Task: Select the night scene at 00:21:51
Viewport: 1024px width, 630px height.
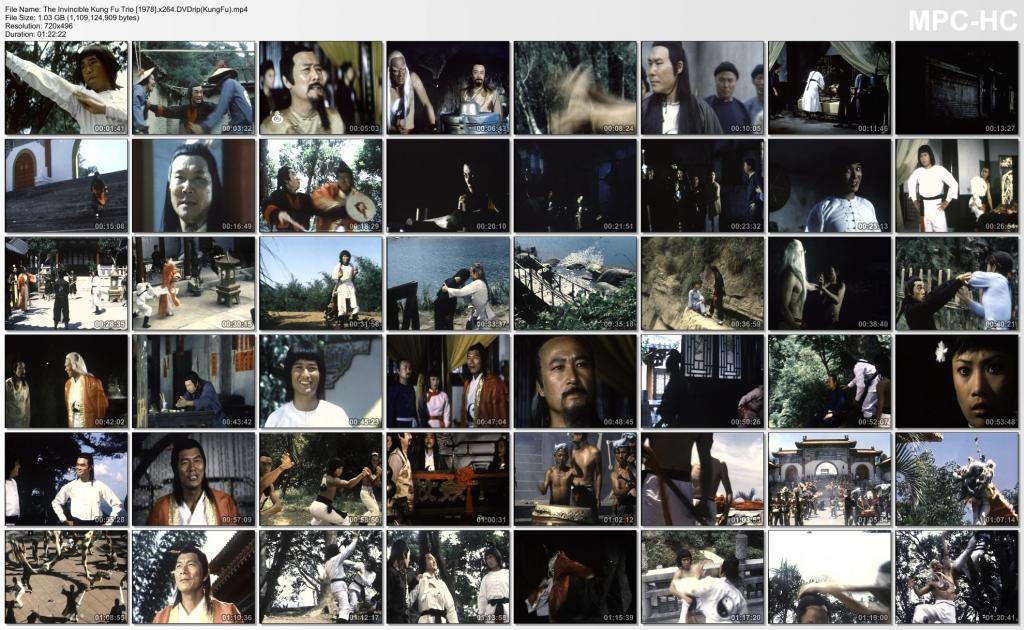Action: (x=575, y=185)
